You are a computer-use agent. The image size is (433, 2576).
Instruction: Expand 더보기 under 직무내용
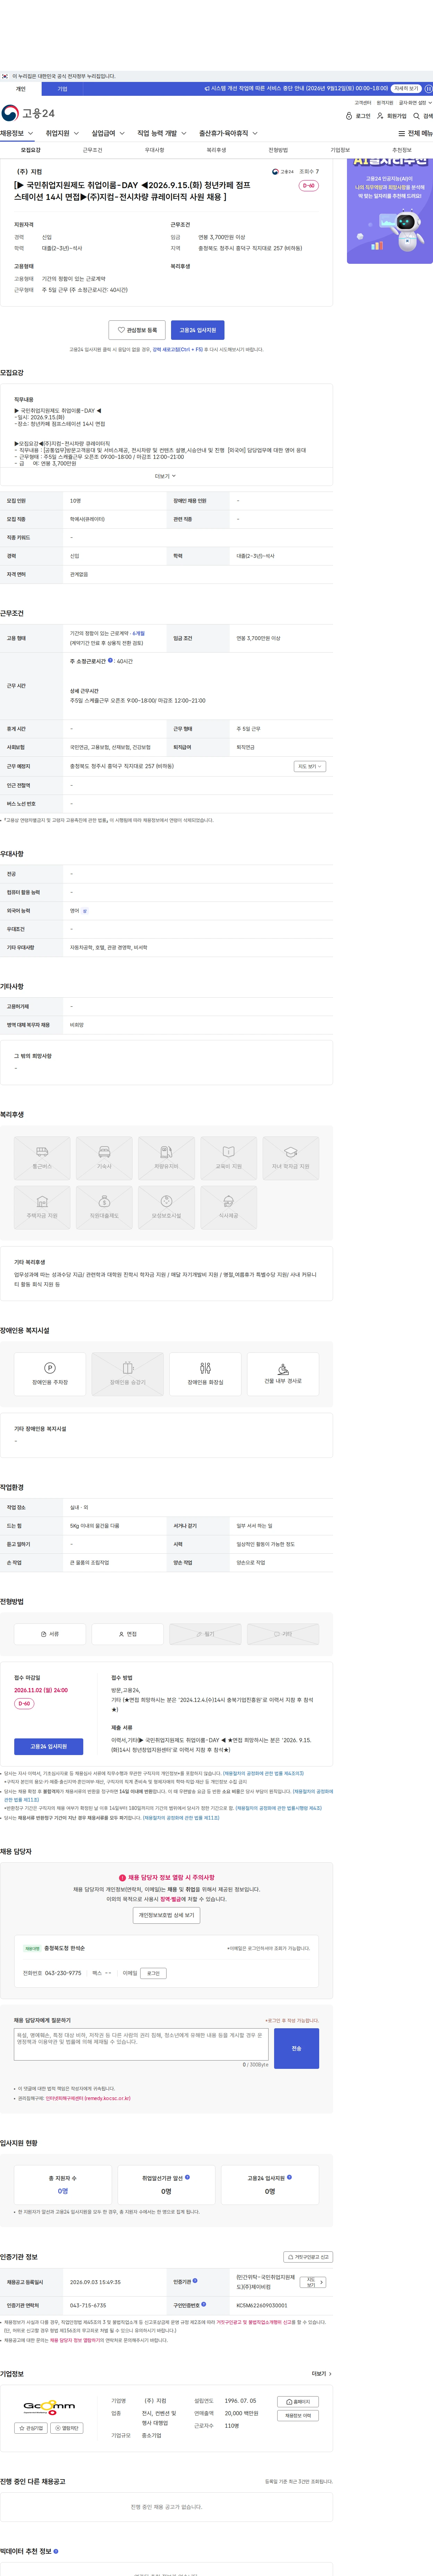(165, 476)
